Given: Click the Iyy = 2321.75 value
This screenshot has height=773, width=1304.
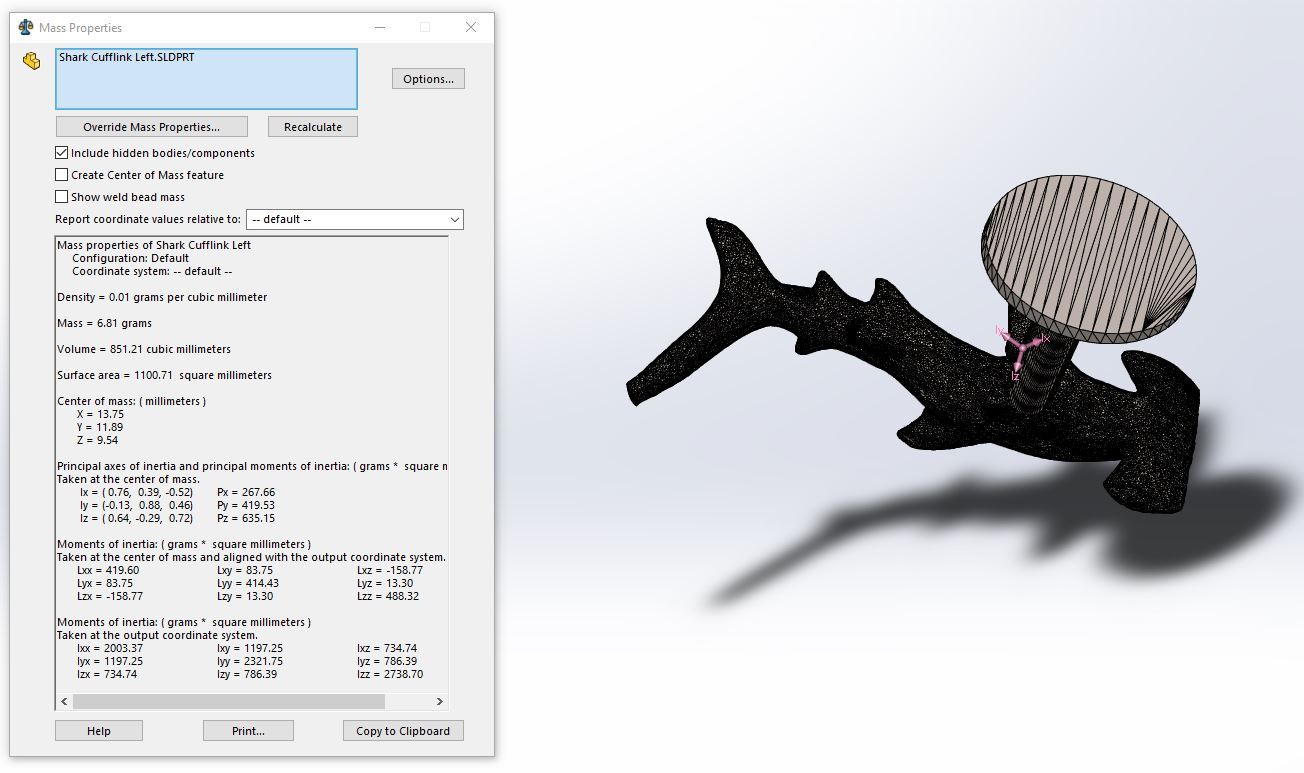Looking at the screenshot, I should click(250, 661).
